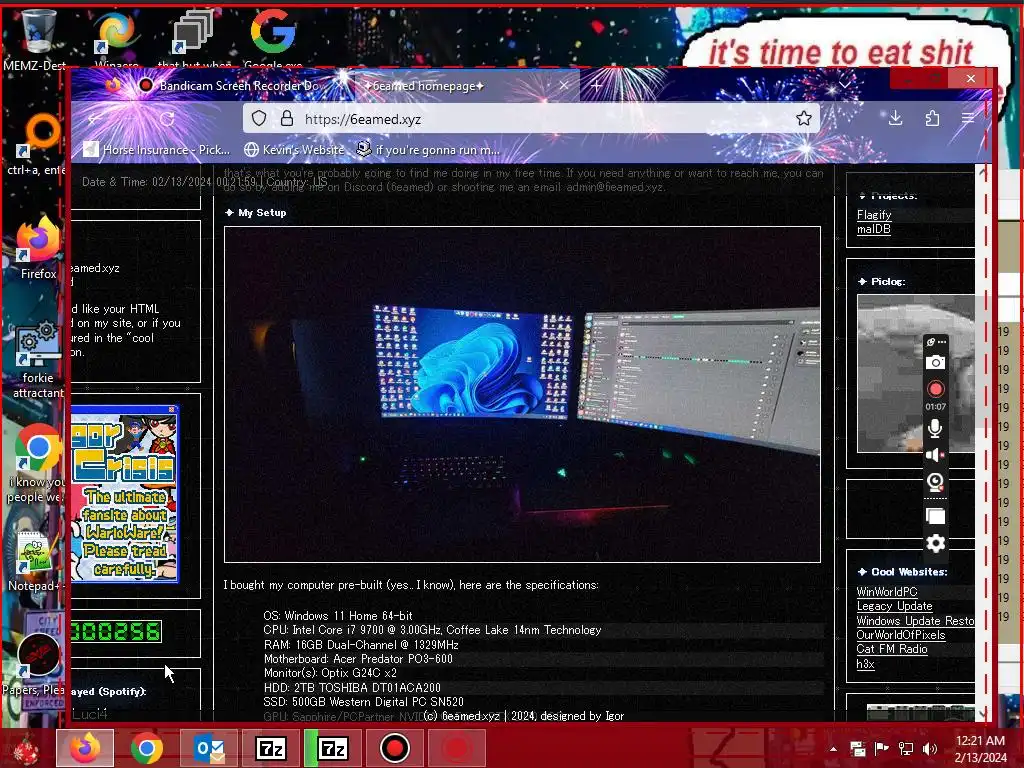Open the 'if you're gonna run m...' bookmark
The image size is (1024, 768).
[x=428, y=150]
